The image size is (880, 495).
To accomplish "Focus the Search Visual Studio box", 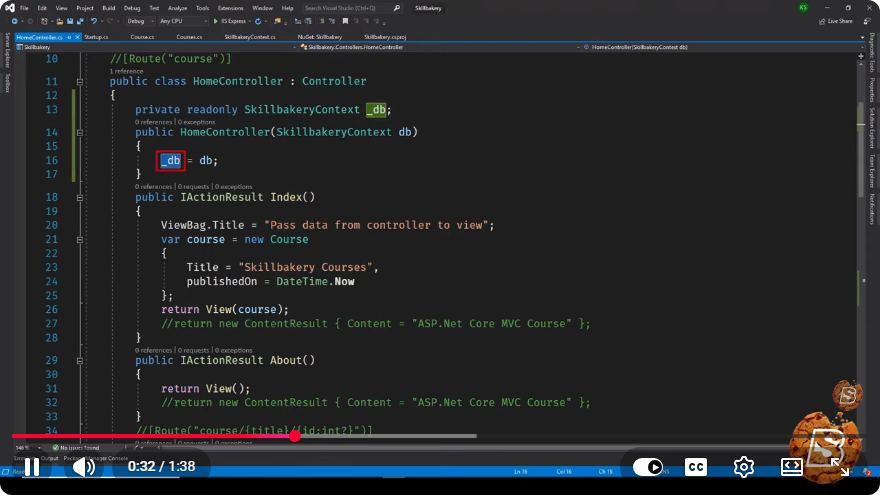I will pos(352,8).
